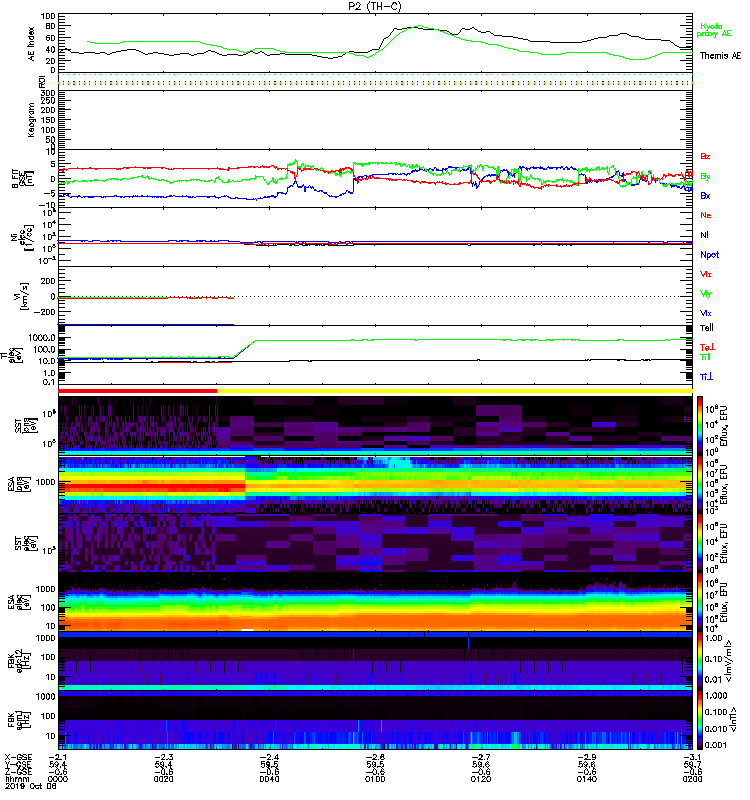Click the X-GSE value -3.1
The height and width of the screenshot is (800, 750).
click(692, 757)
